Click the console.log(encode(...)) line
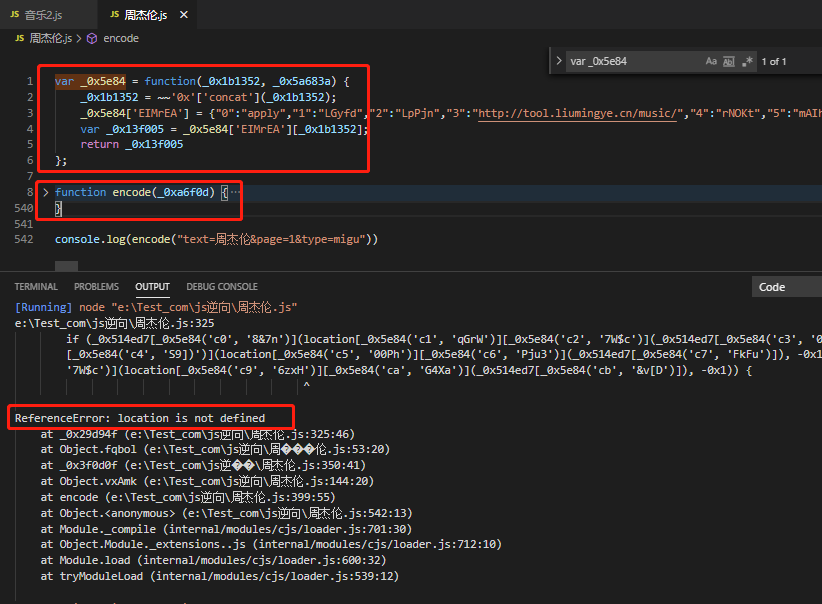822x604 pixels. [217, 239]
